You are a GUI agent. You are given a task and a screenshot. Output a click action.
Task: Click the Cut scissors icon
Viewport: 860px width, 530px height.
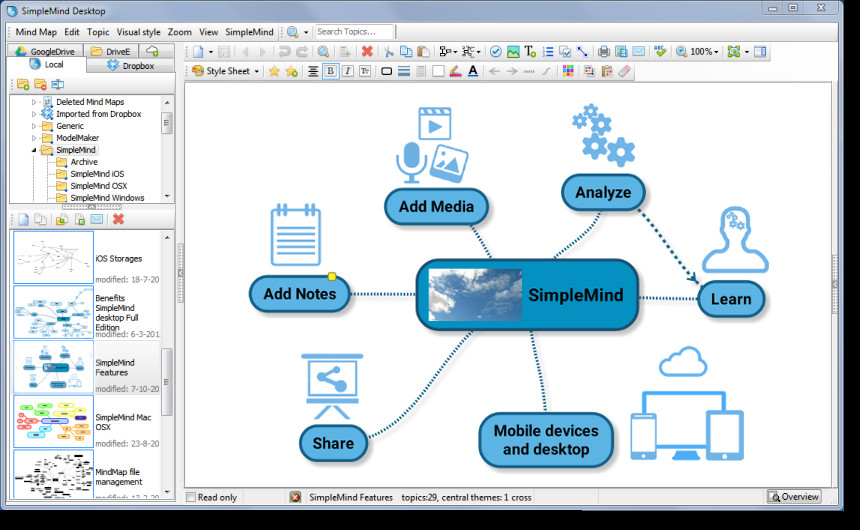[x=388, y=52]
